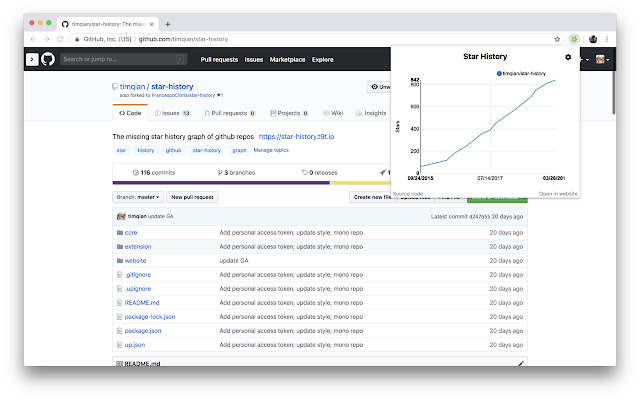The width and height of the screenshot is (640, 400).
Task: Click the timqian owner link
Action: coord(132,87)
